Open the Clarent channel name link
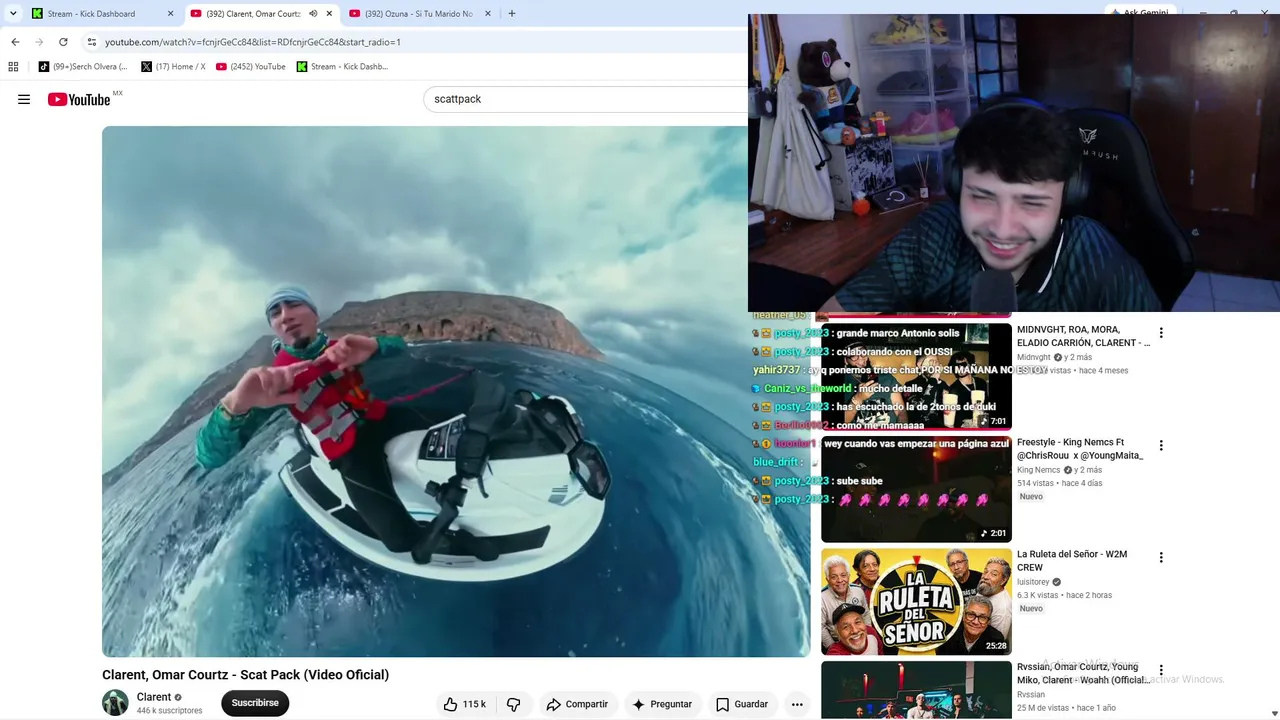The image size is (1280, 720). click(154, 697)
